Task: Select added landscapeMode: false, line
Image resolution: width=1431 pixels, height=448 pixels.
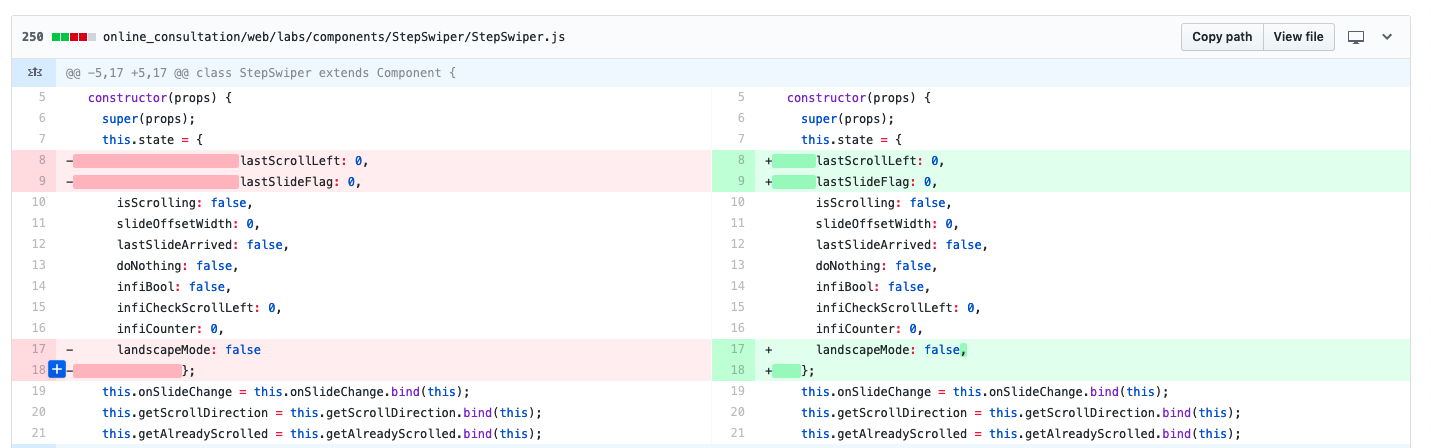Action: coord(1084,350)
